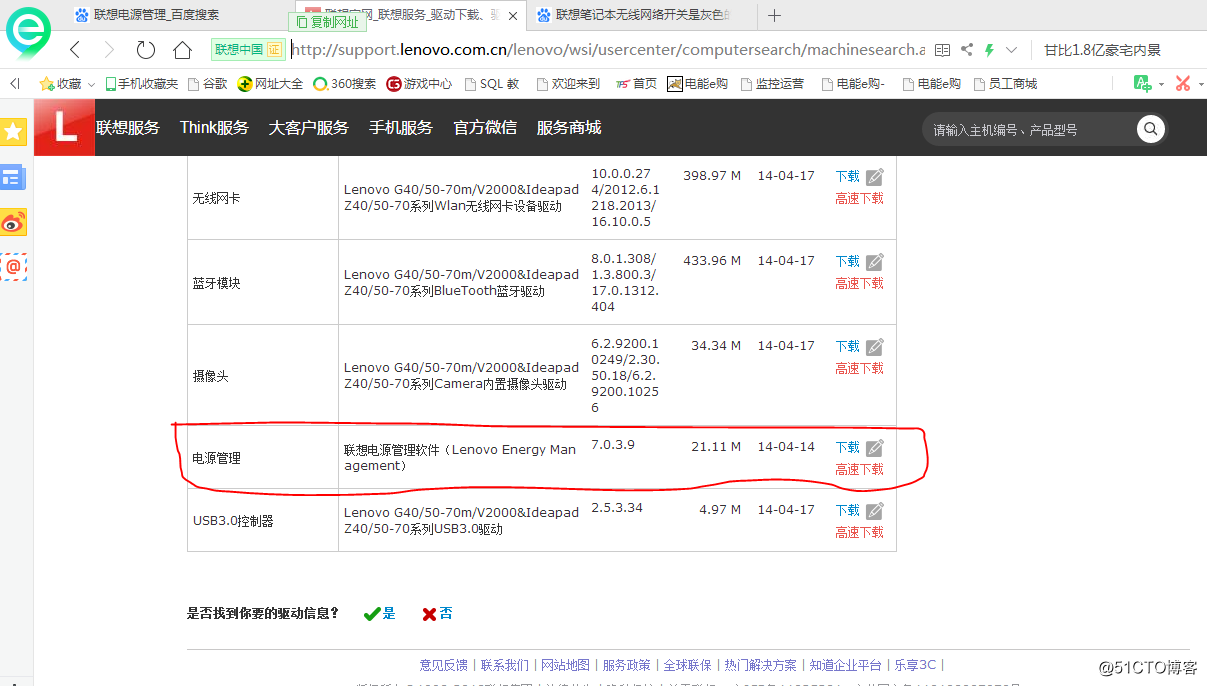
Task: Click 高速下载 for 无线网卡 driver
Action: (859, 198)
